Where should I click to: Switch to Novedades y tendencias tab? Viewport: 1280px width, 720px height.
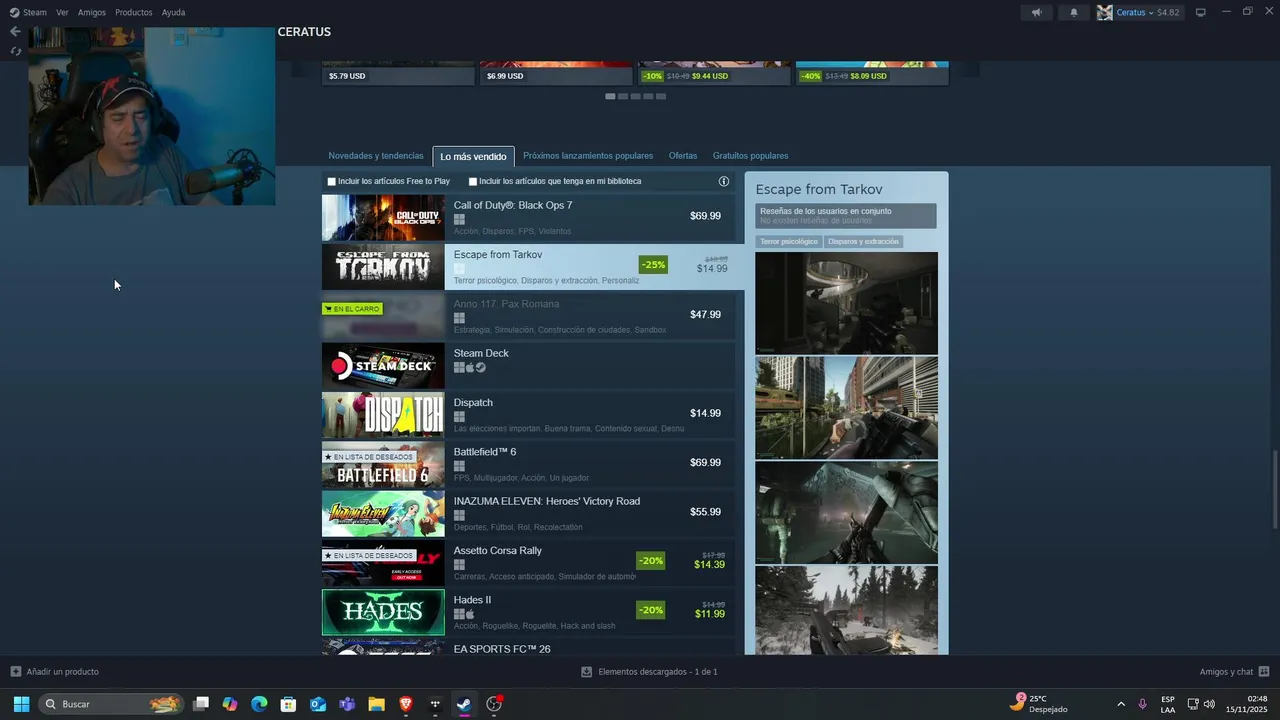[x=376, y=156]
